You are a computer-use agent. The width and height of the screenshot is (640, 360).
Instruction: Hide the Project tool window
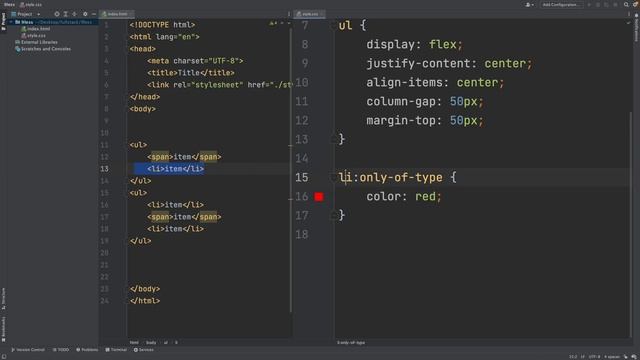pyautogui.click(x=93, y=14)
